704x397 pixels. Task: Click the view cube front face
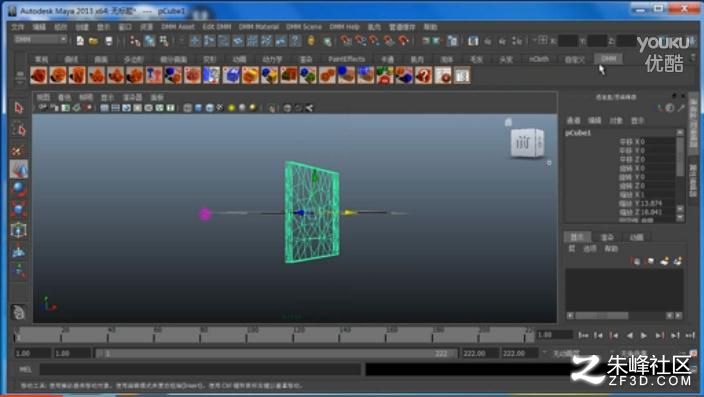[x=523, y=143]
